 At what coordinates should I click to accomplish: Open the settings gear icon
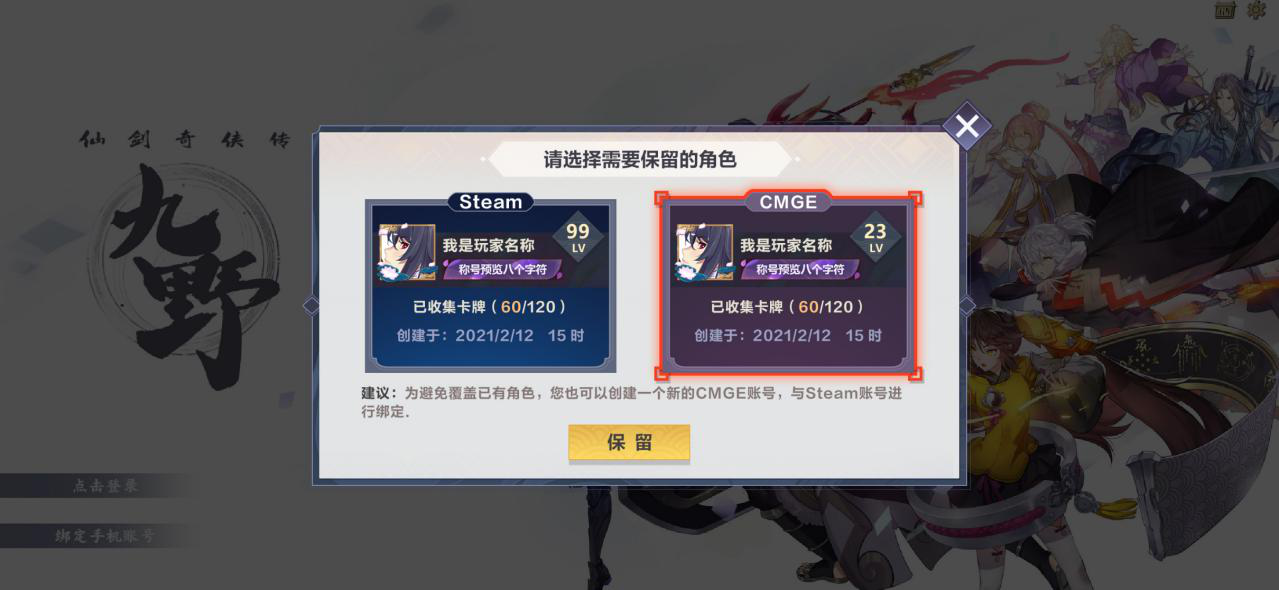tap(1256, 10)
